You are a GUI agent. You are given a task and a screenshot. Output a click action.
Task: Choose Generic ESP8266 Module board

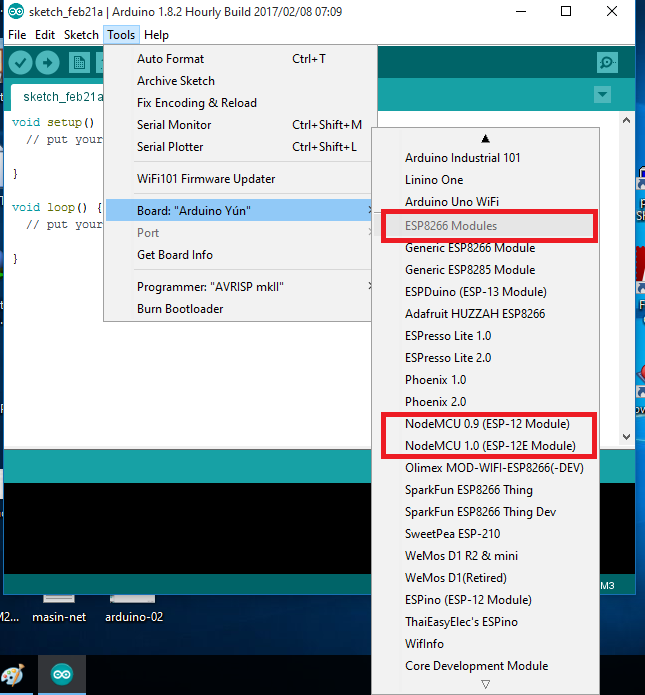tap(485, 248)
